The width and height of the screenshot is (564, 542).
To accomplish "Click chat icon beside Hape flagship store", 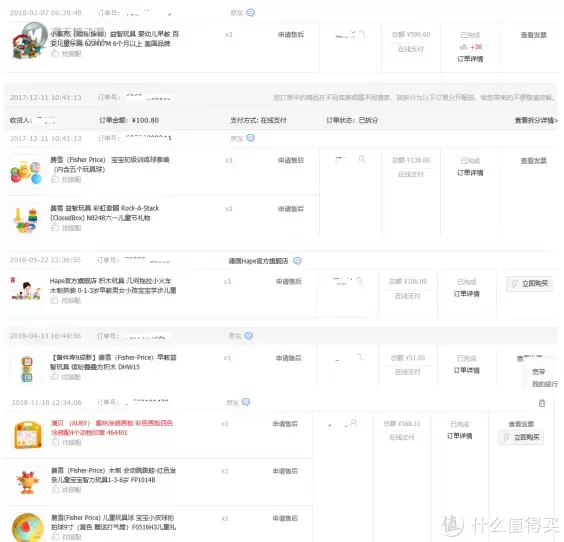I will click(297, 261).
